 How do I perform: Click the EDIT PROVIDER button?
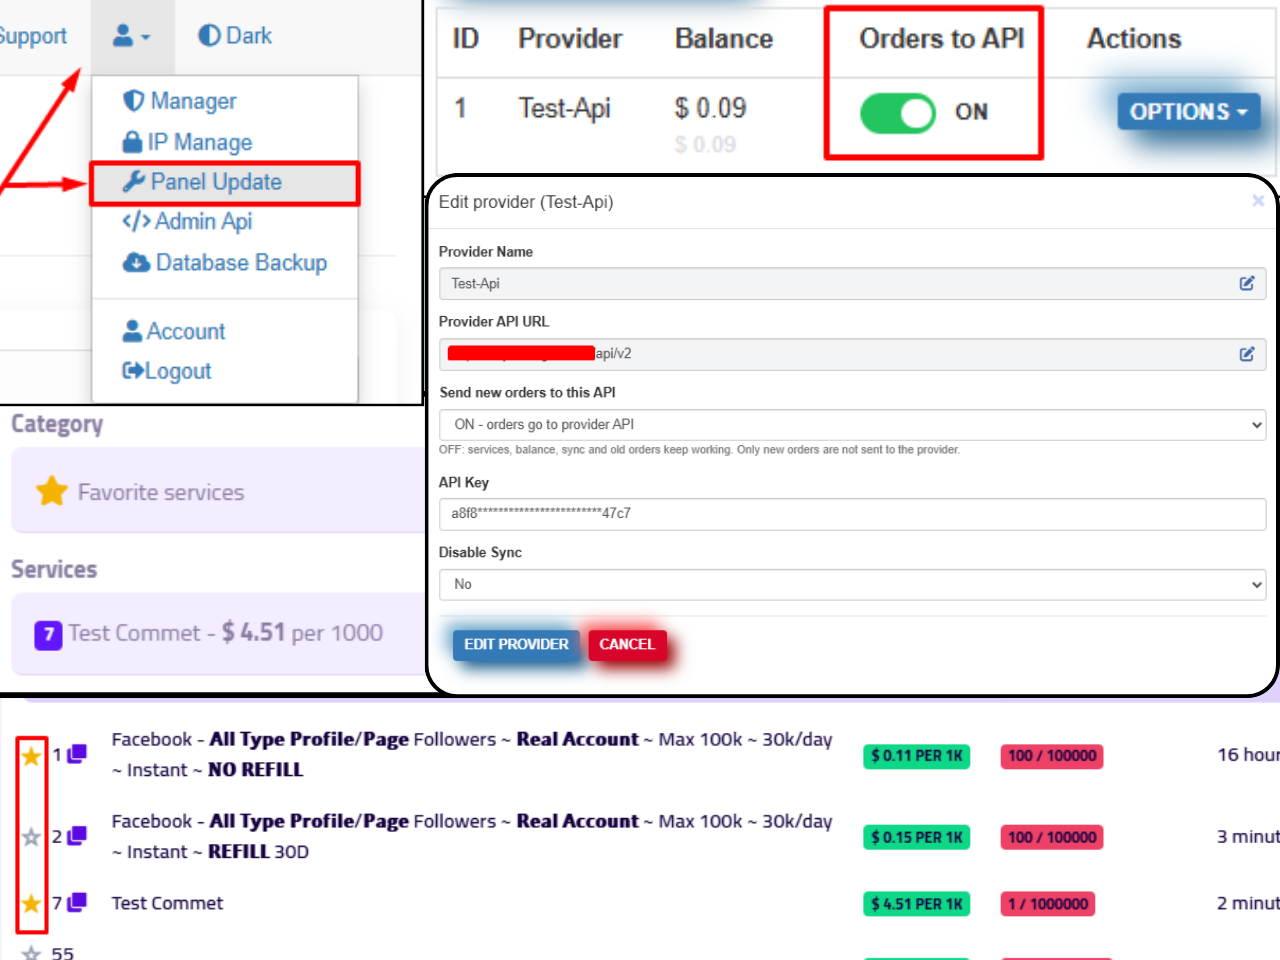coord(516,645)
